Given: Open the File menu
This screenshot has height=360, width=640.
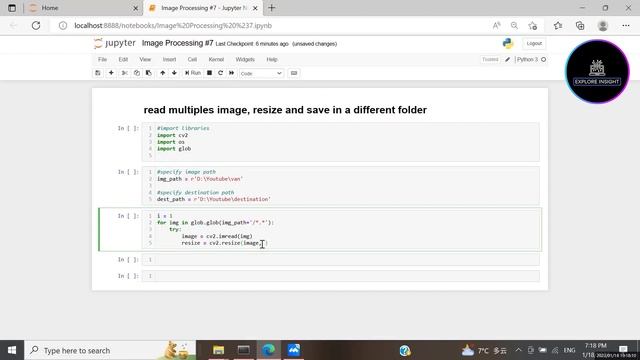Looking at the screenshot, I should click(102, 60).
